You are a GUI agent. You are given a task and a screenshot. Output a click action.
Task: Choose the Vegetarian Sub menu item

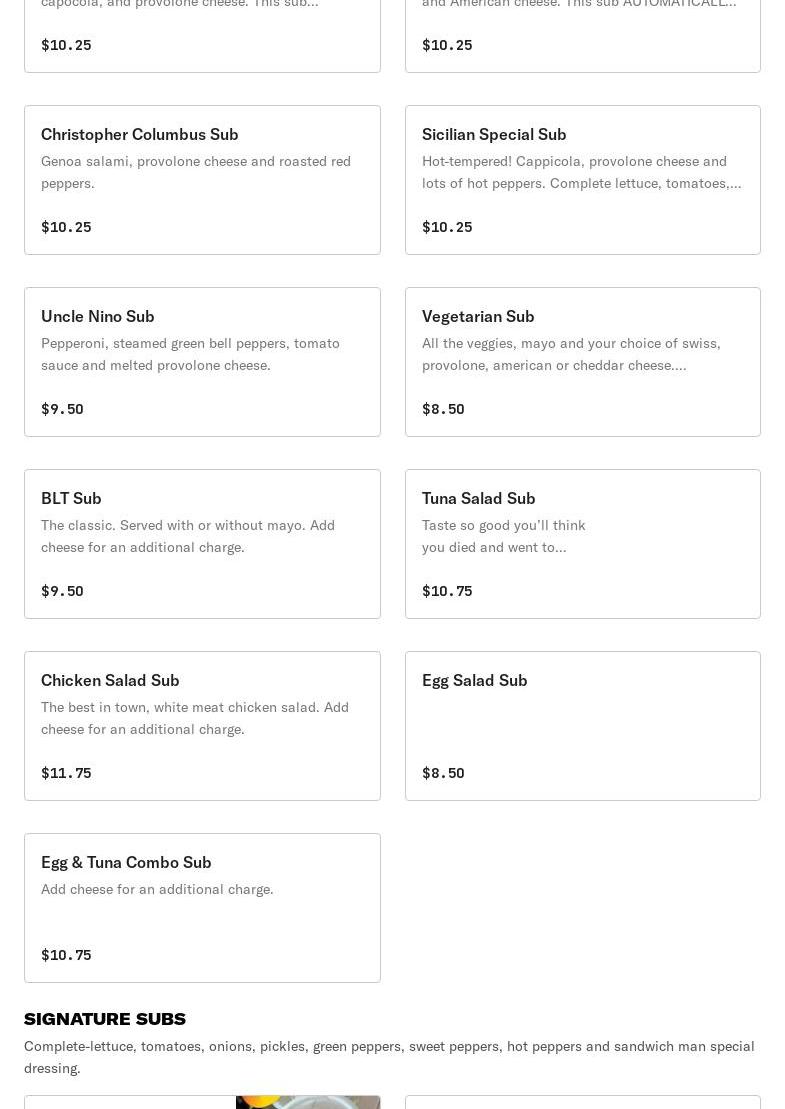pyautogui.click(x=582, y=362)
